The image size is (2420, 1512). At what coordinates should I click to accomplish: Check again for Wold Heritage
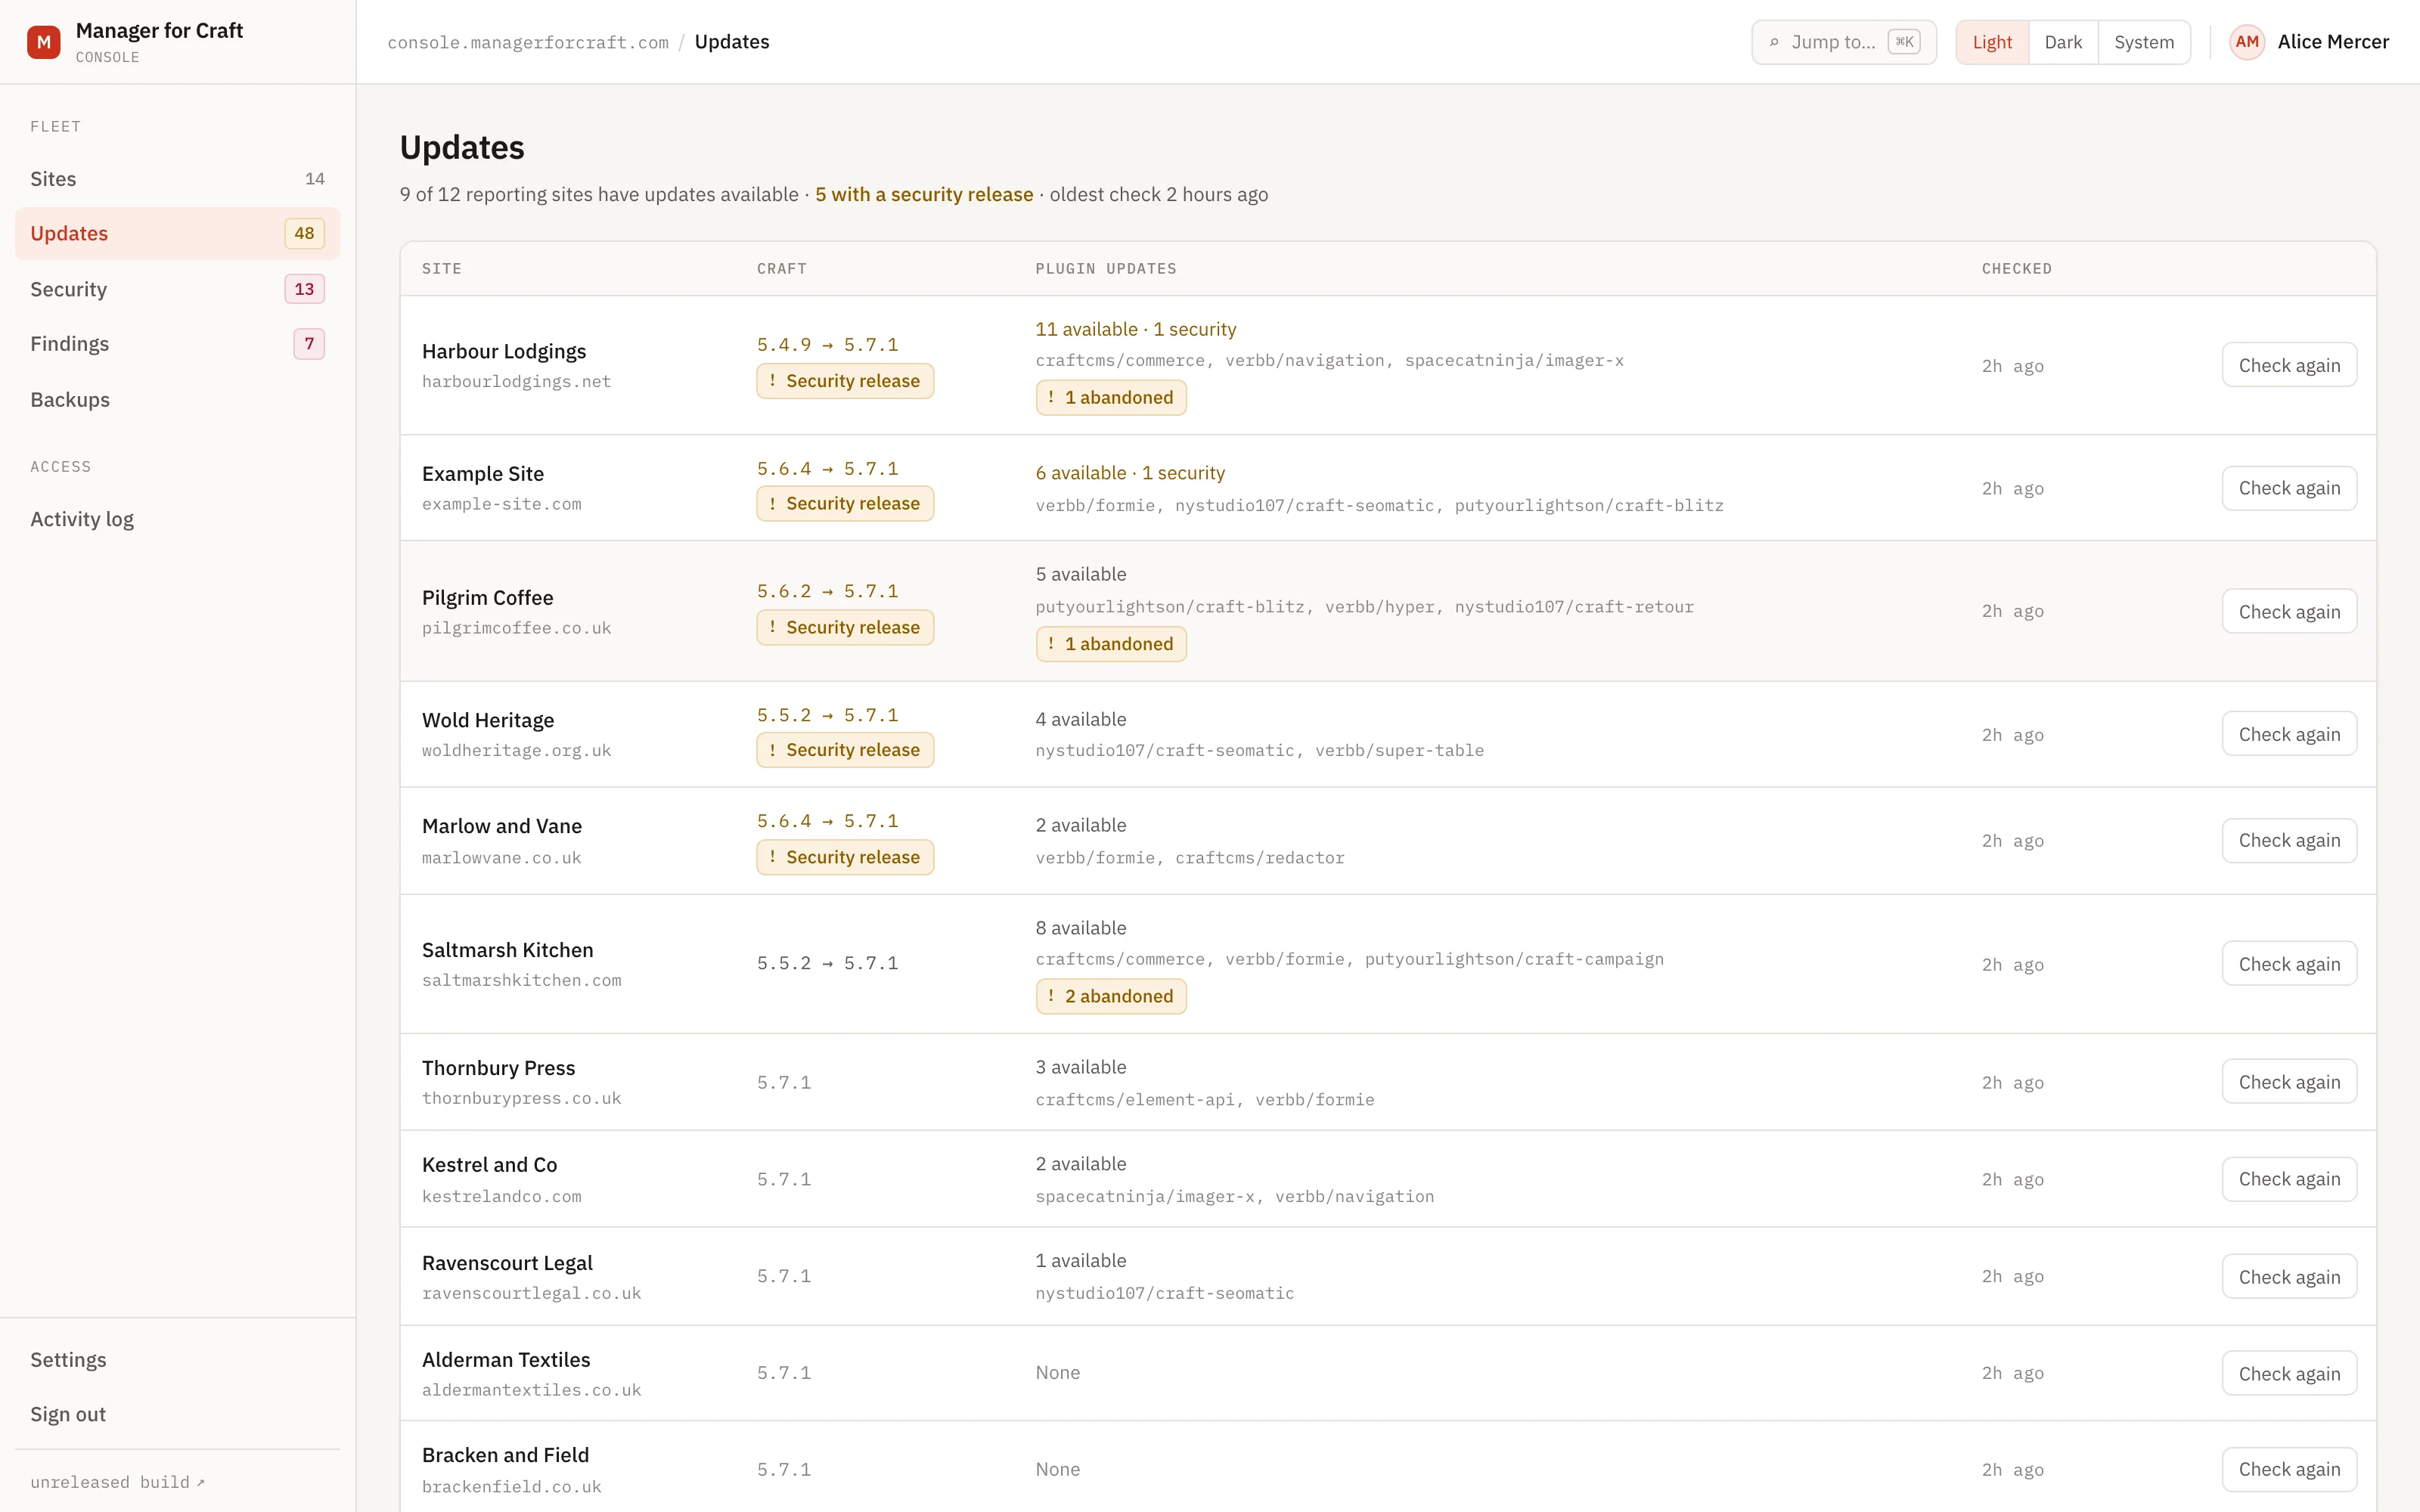click(2289, 734)
